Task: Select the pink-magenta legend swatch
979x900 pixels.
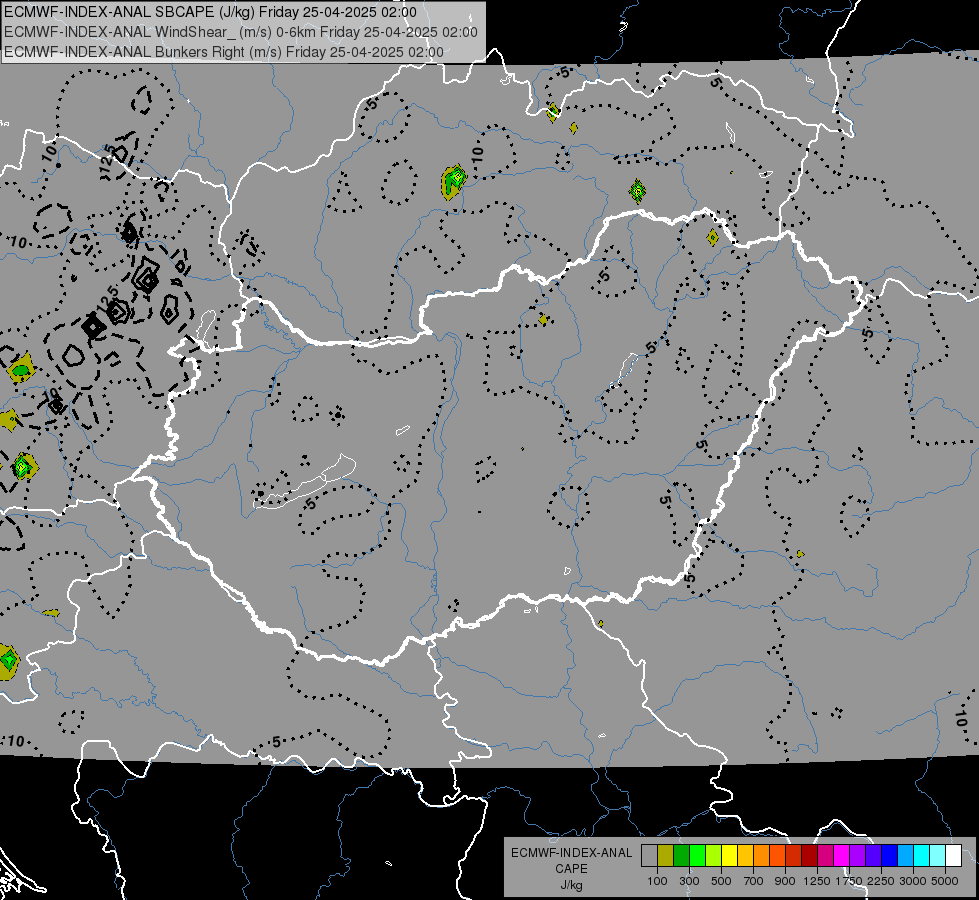Action: coord(825,856)
